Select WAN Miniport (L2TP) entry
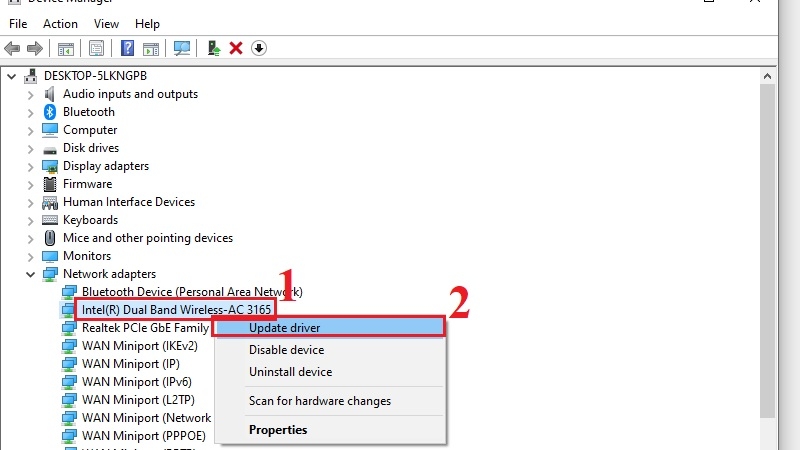The height and width of the screenshot is (450, 800). [x=138, y=400]
